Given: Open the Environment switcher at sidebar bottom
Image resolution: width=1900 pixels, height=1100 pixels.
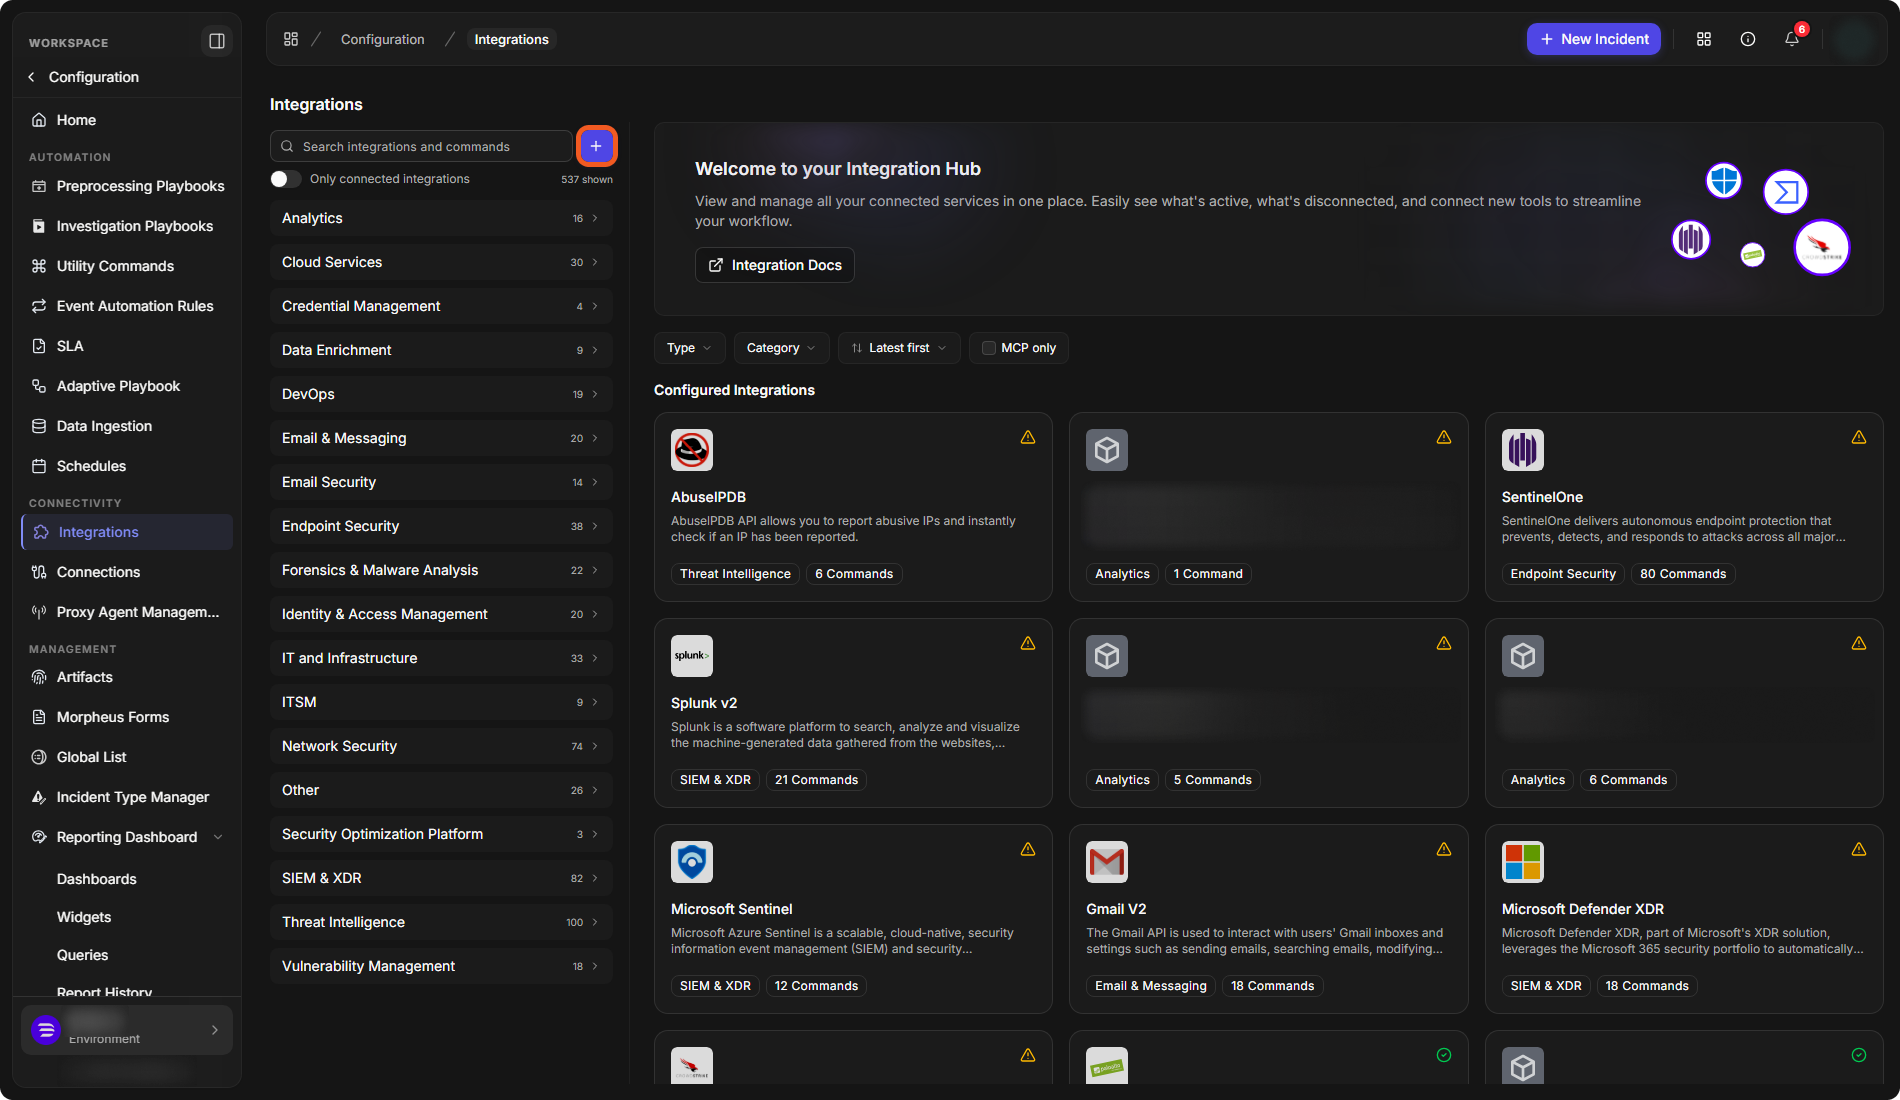Looking at the screenshot, I should tap(127, 1030).
